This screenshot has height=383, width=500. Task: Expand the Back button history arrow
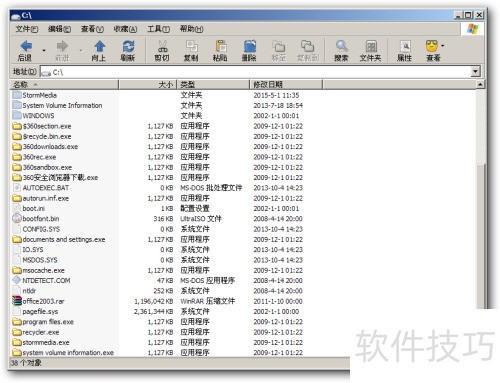click(44, 51)
